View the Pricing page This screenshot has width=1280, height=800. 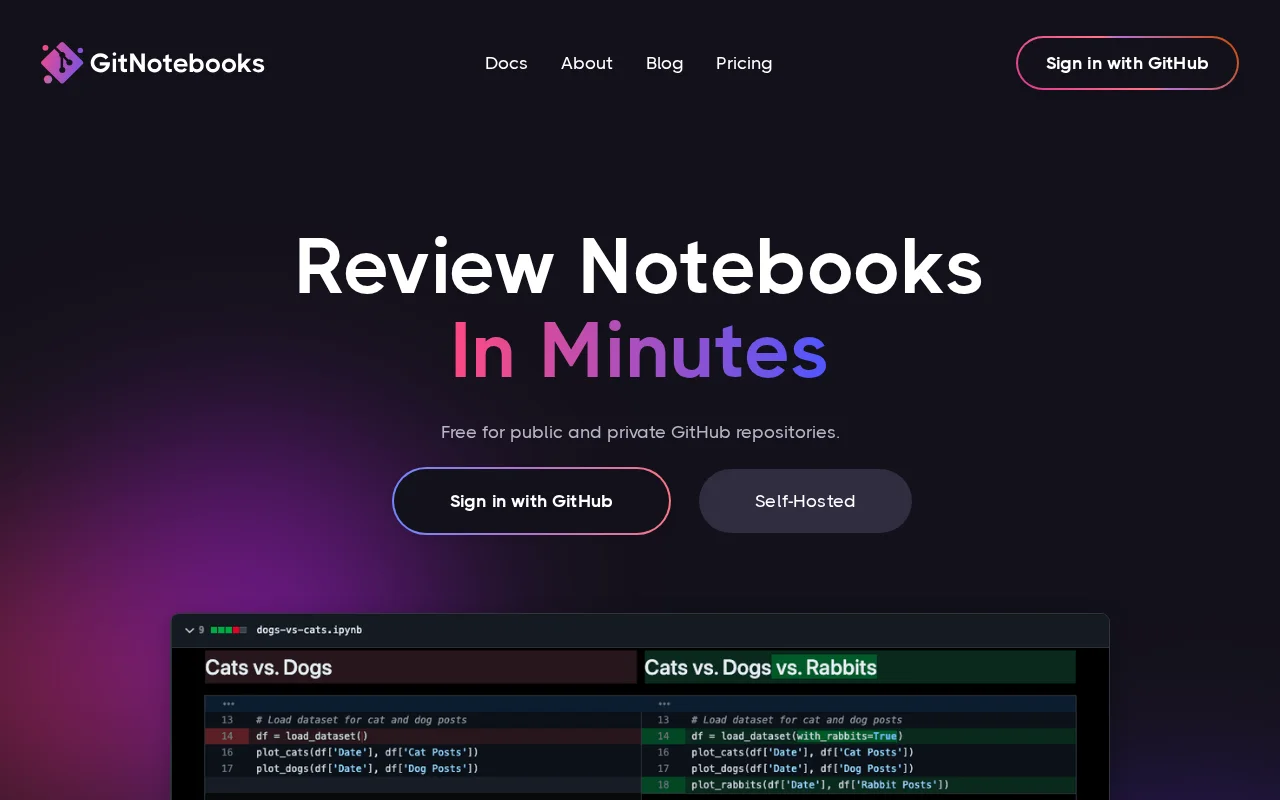744,63
